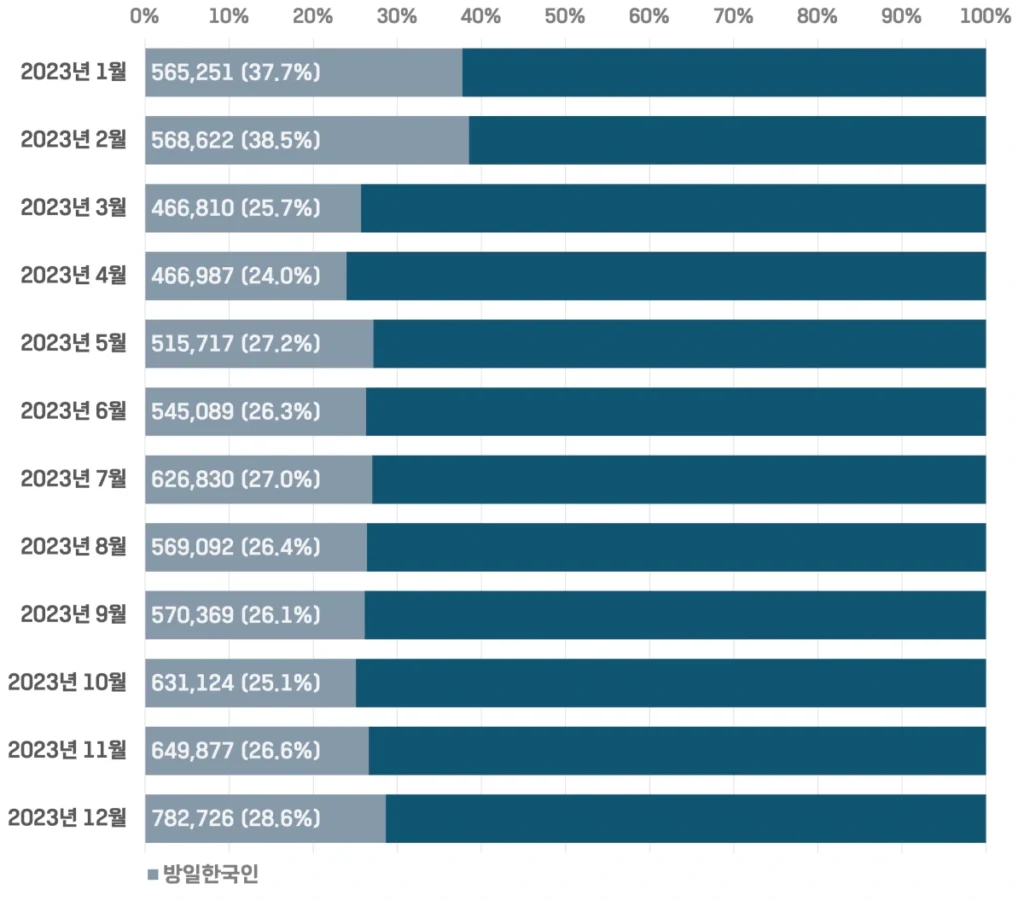Click the 100% axis tick label
Screen dimensions: 1024x901
click(984, 16)
